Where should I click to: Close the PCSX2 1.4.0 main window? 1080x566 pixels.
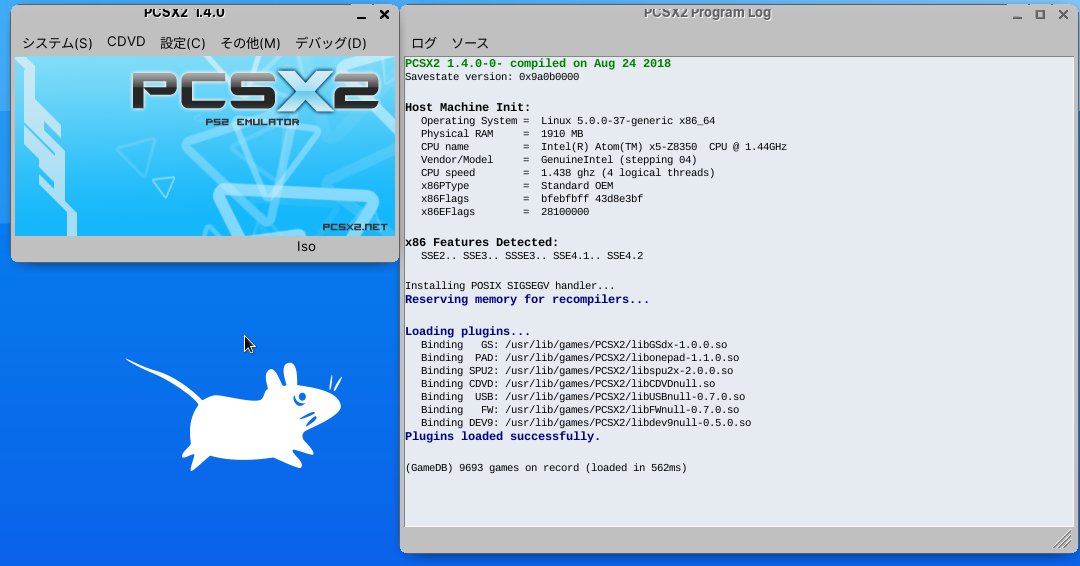coord(384,14)
